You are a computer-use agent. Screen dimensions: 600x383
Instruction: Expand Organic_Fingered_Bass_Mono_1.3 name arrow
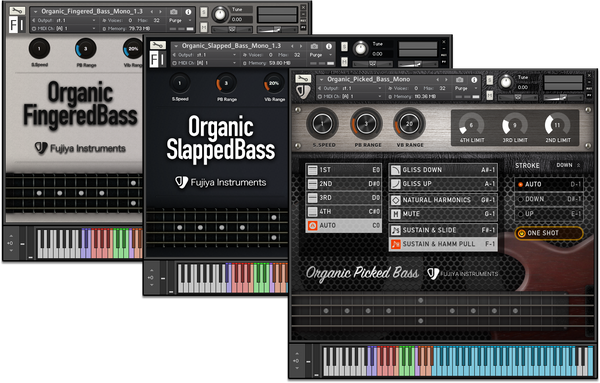coord(35,11)
